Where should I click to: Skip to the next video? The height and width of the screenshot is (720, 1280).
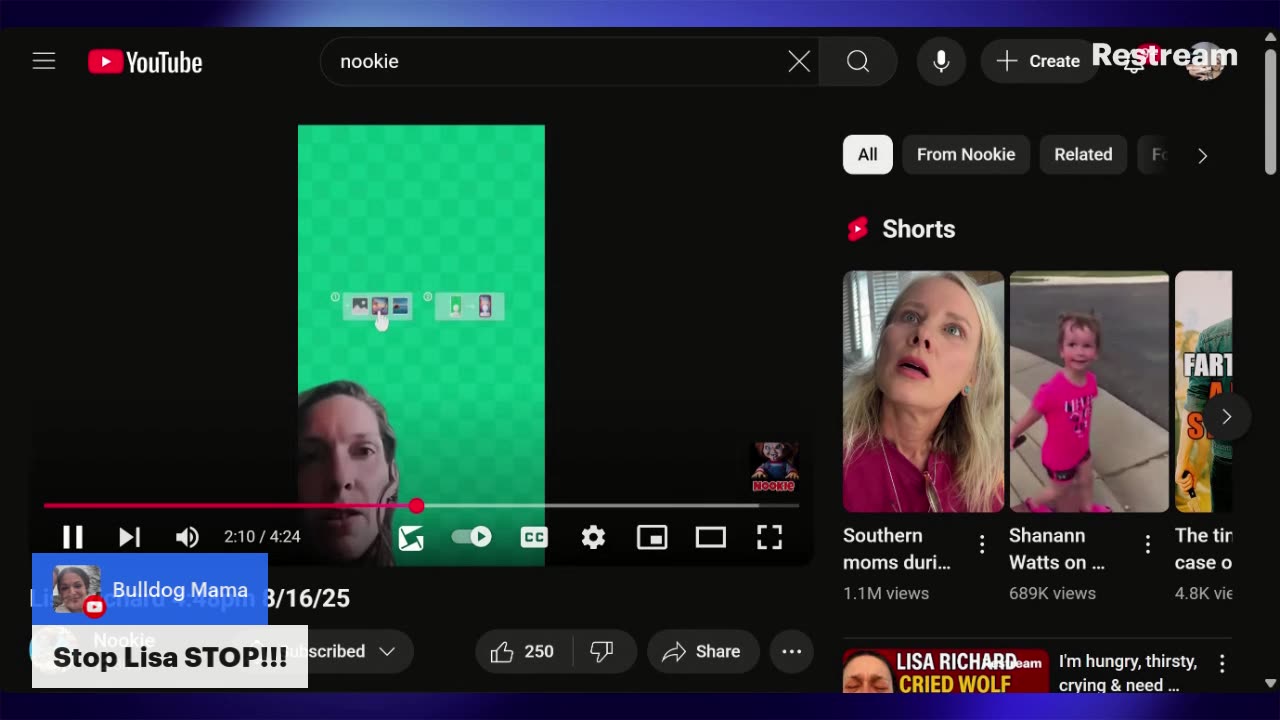coord(129,537)
